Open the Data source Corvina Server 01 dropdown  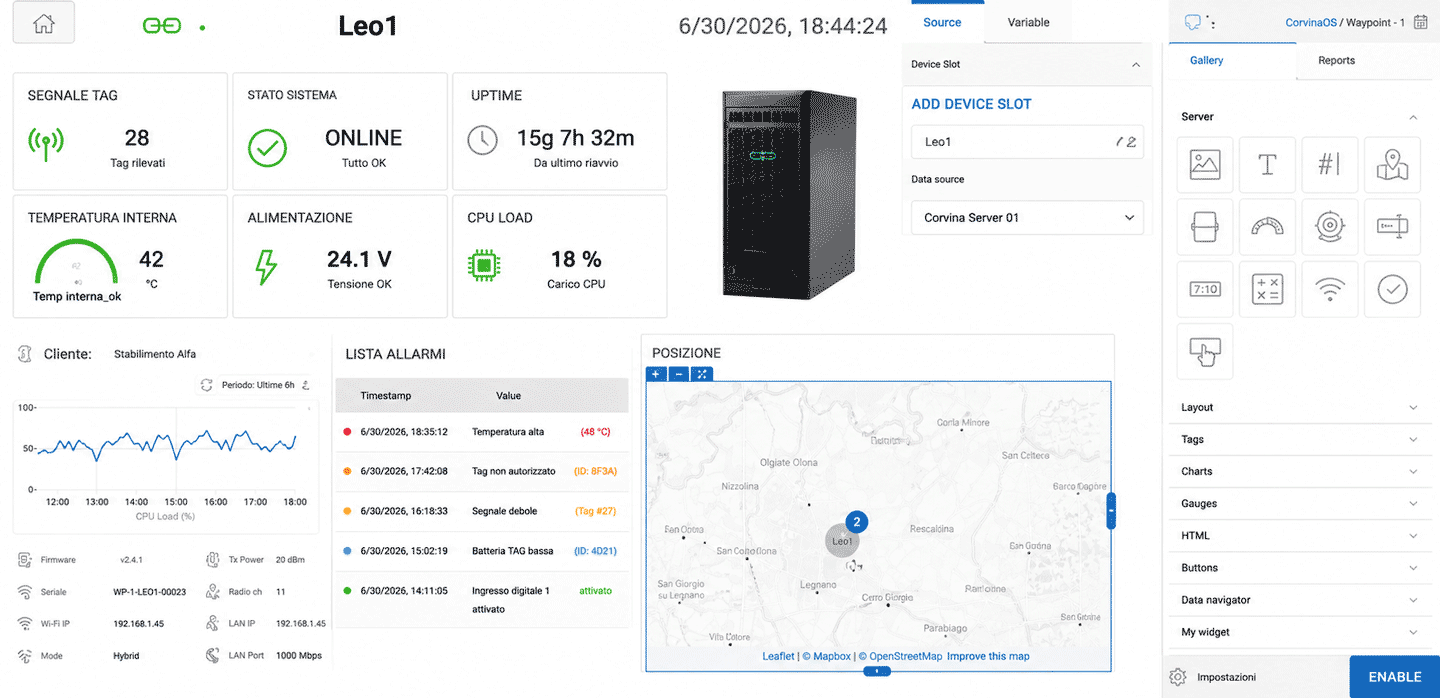pyautogui.click(x=1027, y=217)
